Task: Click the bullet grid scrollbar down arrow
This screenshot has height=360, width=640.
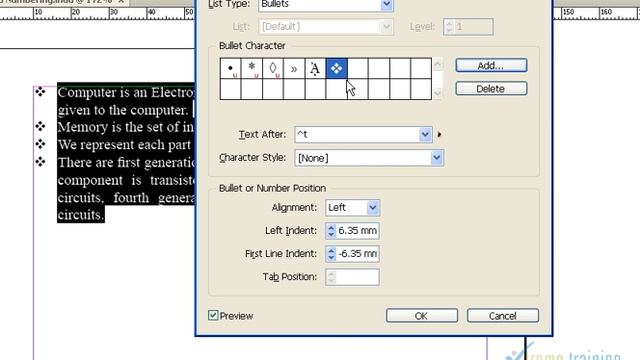Action: coord(438,93)
